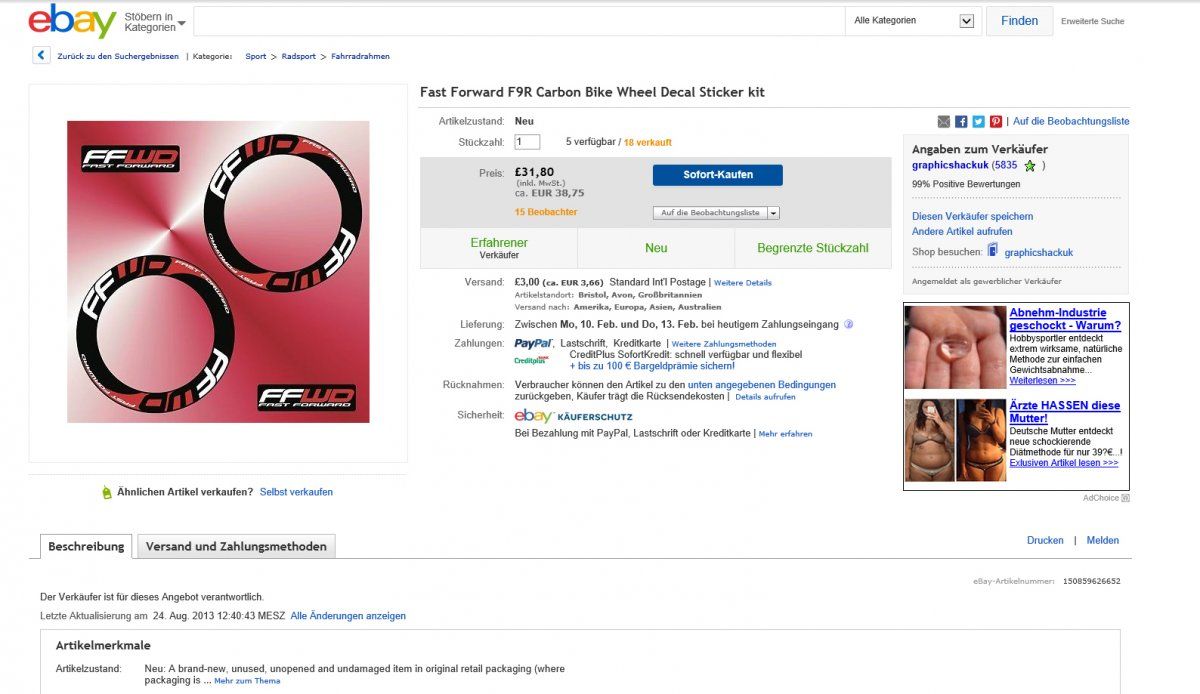The width and height of the screenshot is (1200, 694).
Task: Click the FFWD wheel decal product image
Action: [x=218, y=272]
